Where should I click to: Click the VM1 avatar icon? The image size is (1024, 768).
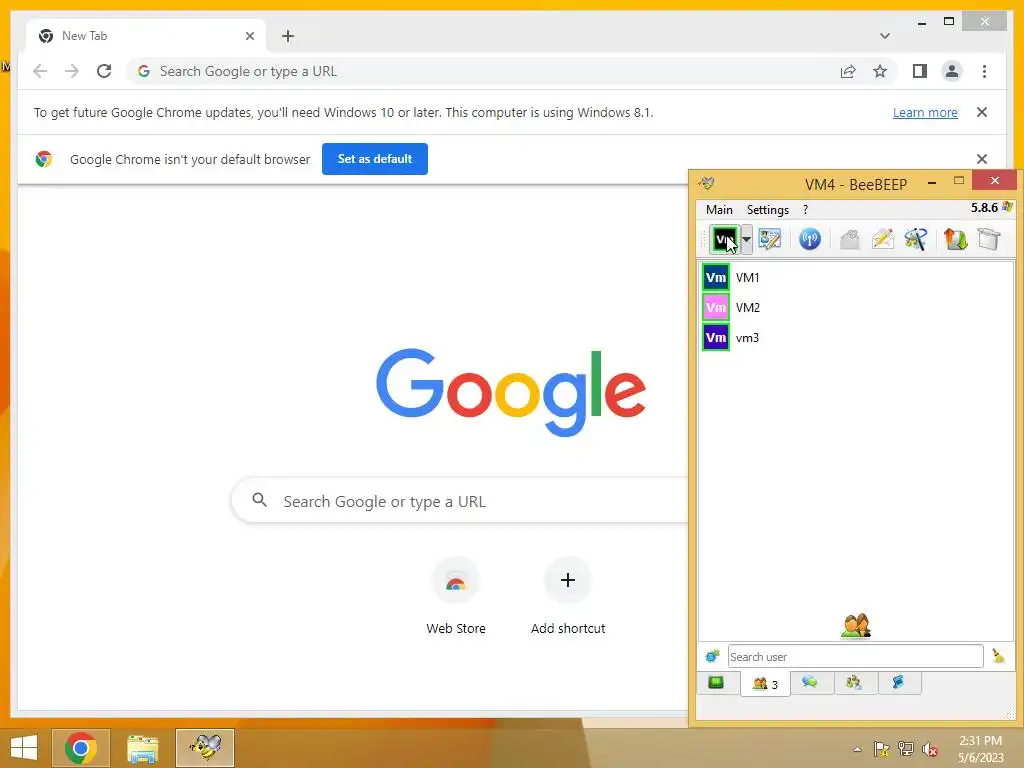tap(716, 278)
